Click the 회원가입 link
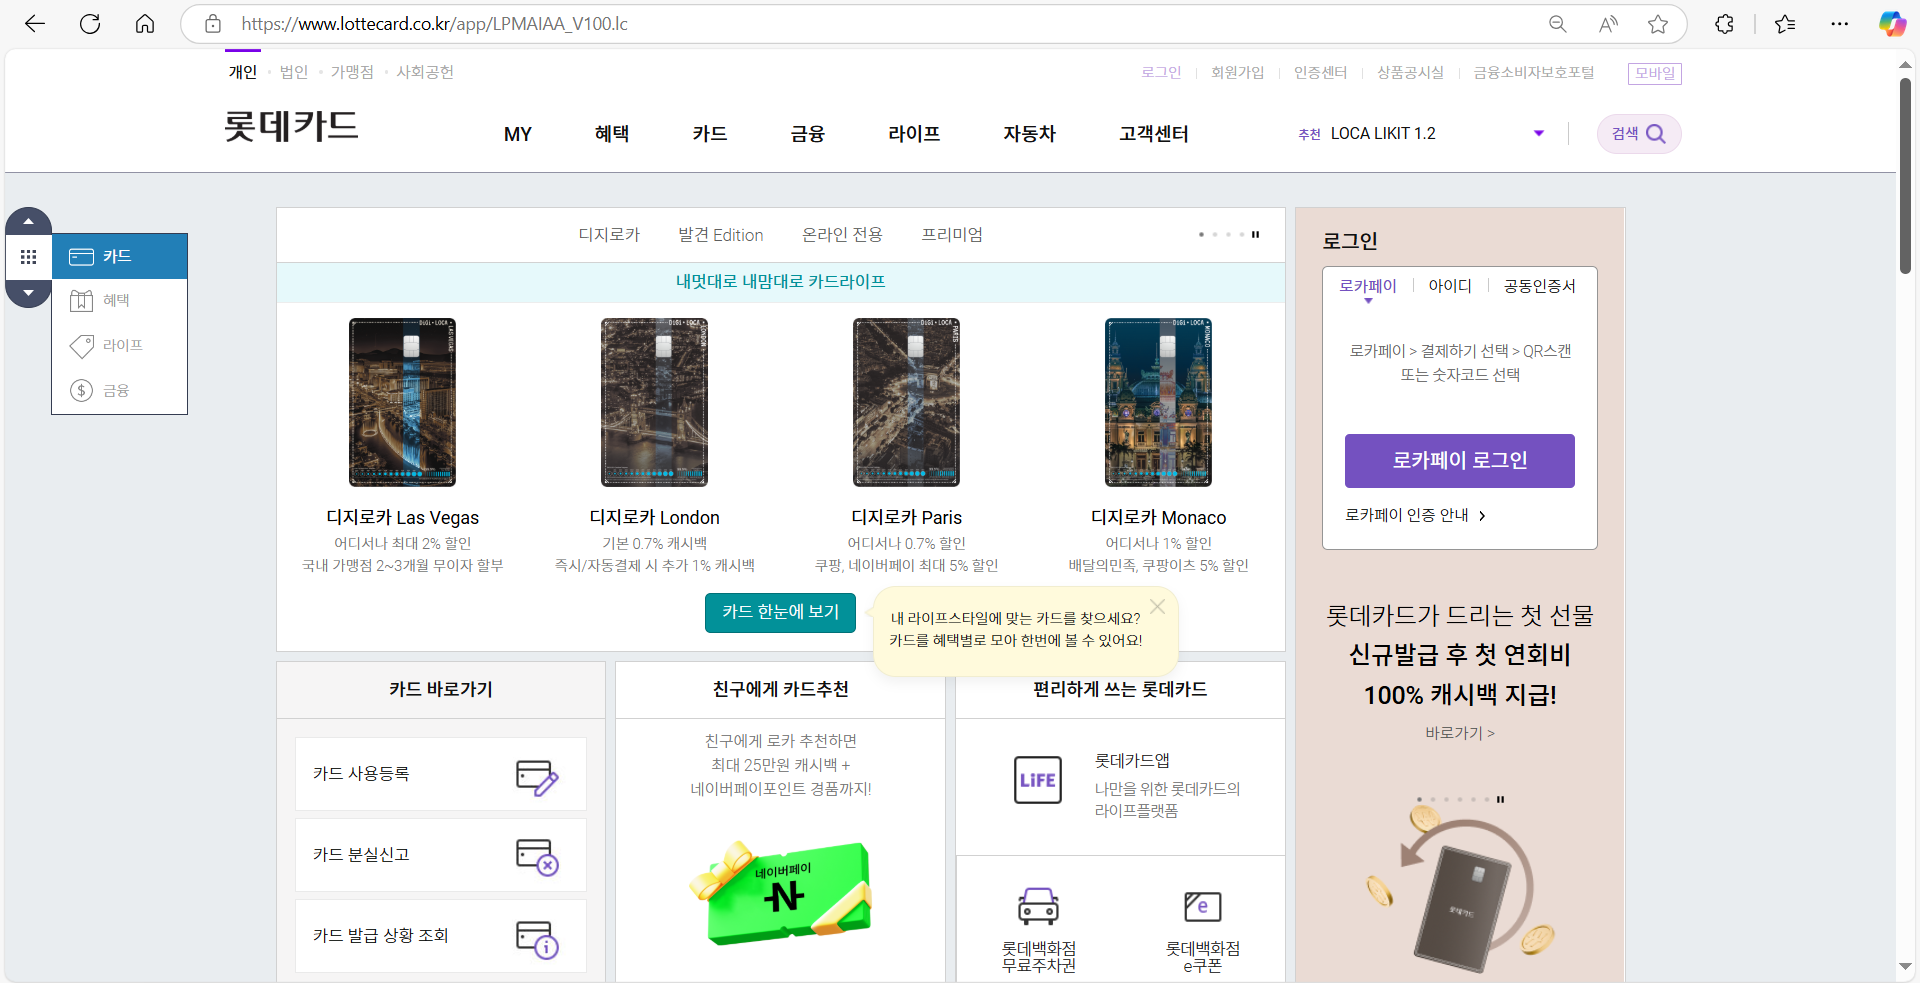 point(1238,73)
